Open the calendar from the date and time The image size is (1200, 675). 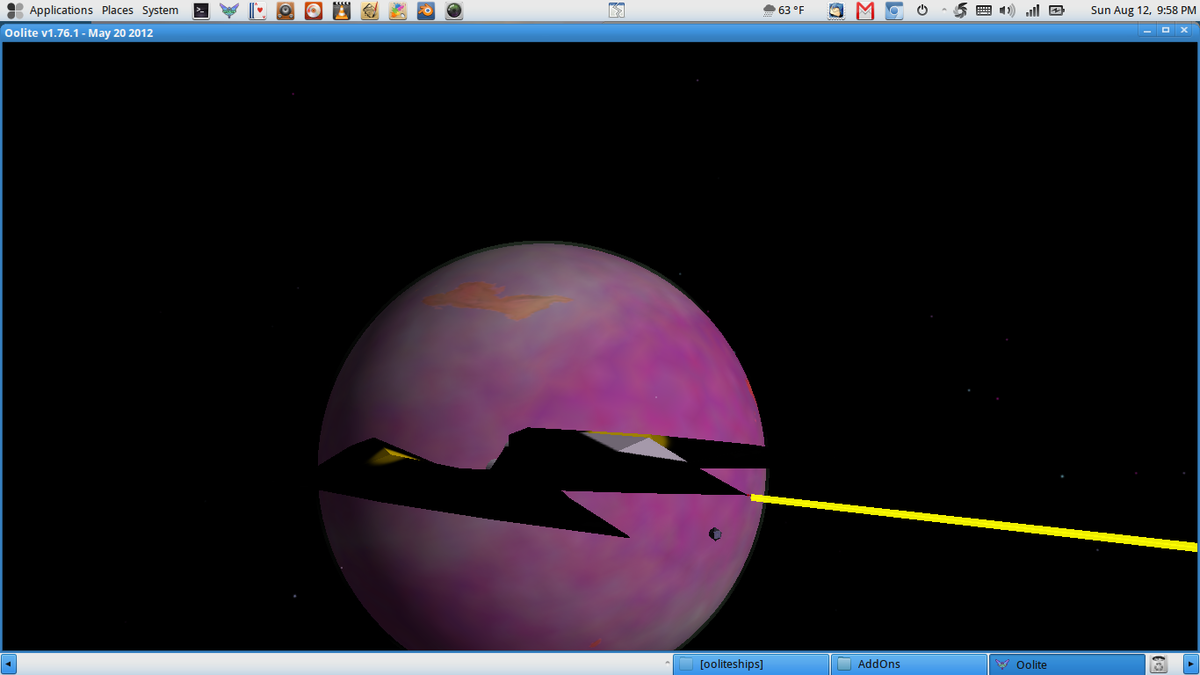click(x=1142, y=11)
